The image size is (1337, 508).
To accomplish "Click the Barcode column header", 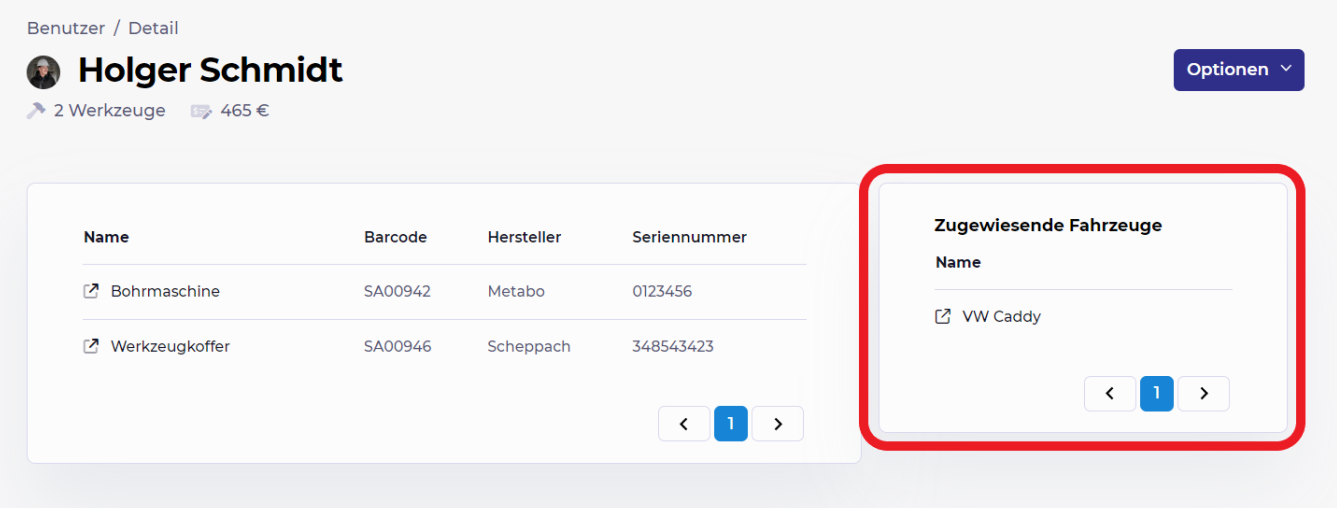I will (395, 237).
